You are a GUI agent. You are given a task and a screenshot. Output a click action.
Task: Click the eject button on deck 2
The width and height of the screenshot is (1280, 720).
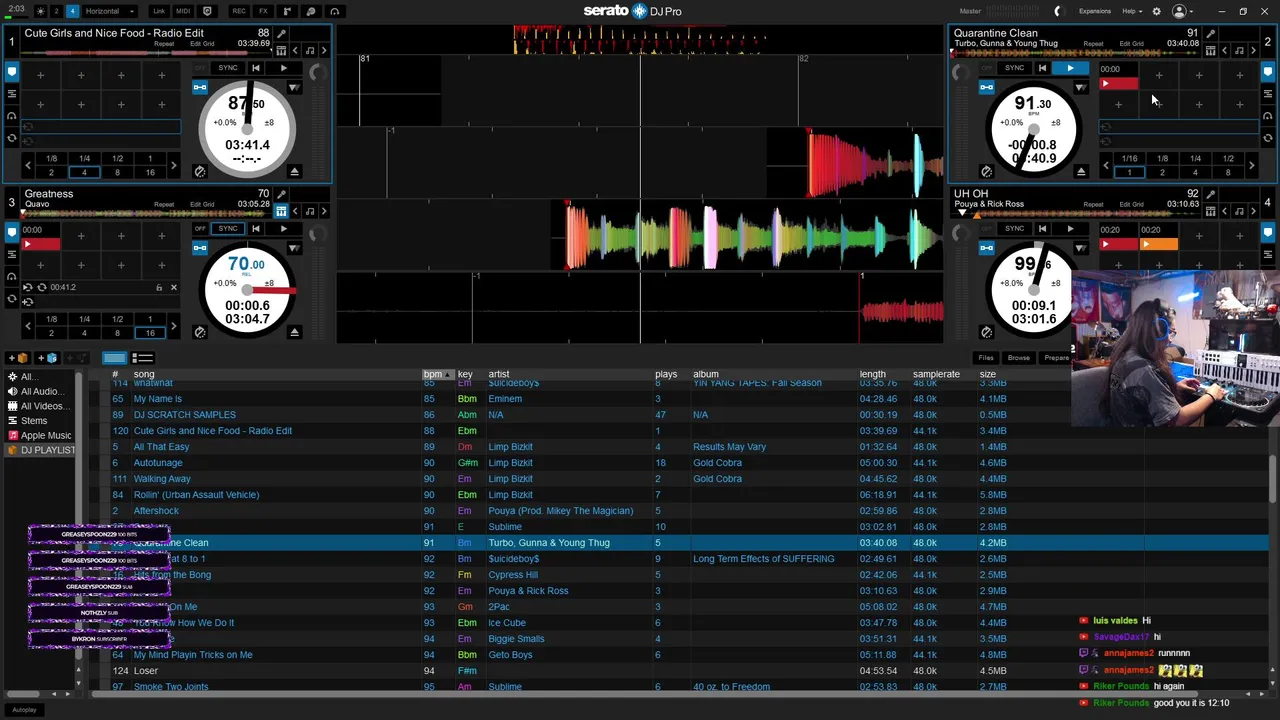coord(1081,171)
